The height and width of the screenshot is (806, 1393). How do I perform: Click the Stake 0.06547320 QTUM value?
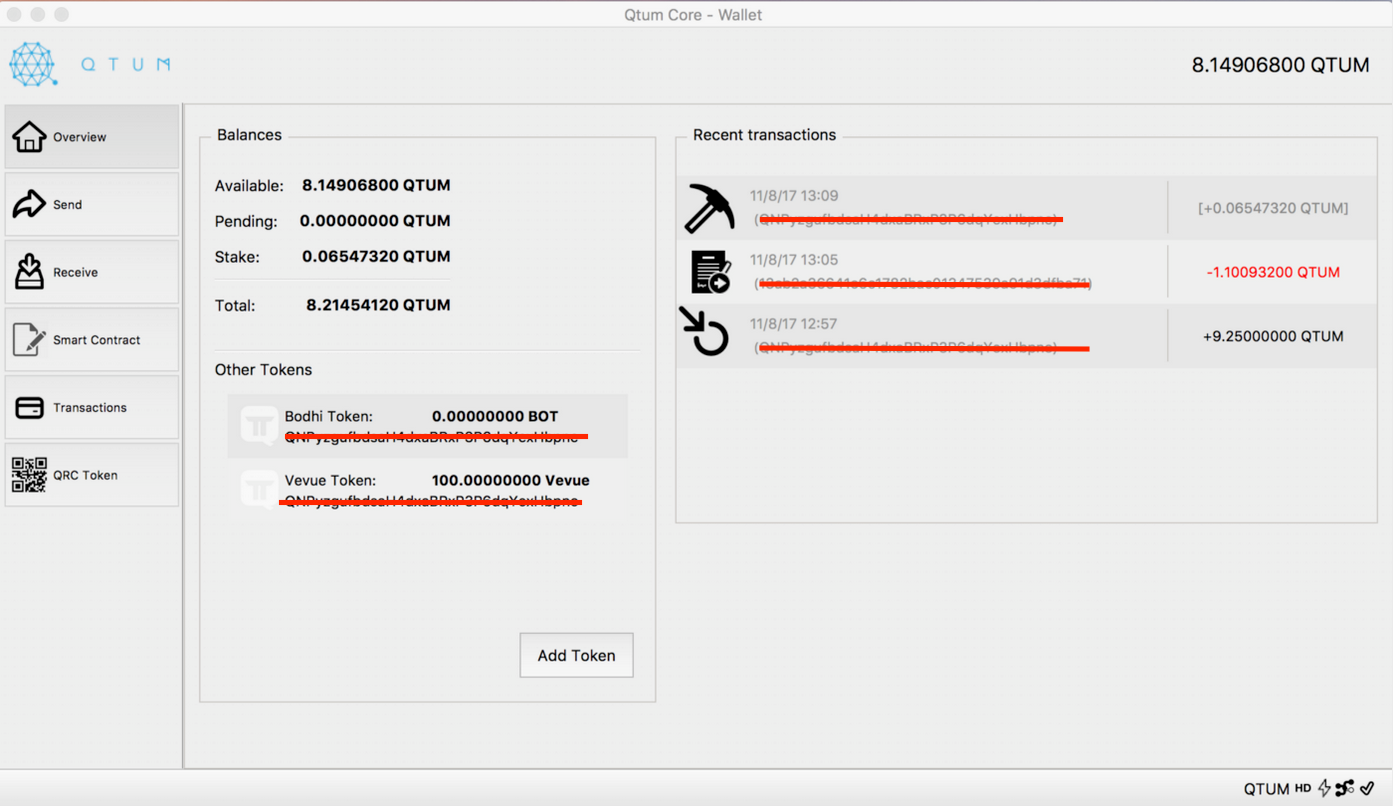pyautogui.click(x=376, y=257)
